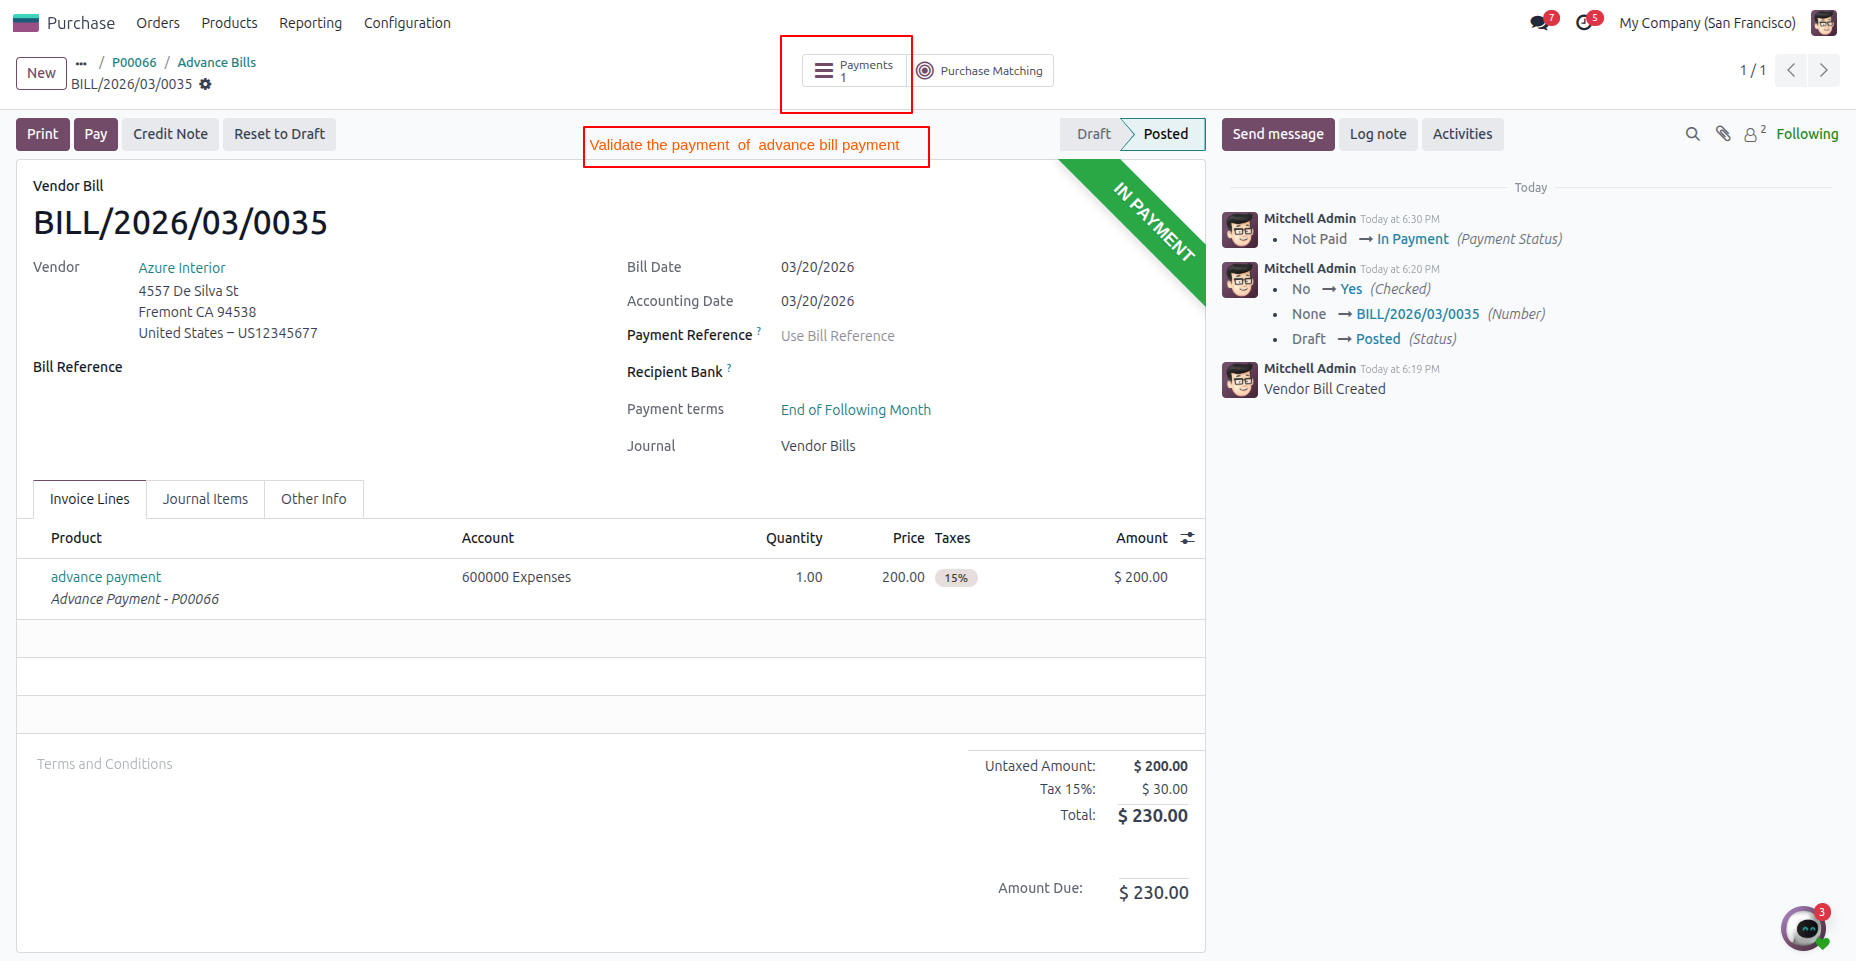Go to next record arrow

point(1823,70)
